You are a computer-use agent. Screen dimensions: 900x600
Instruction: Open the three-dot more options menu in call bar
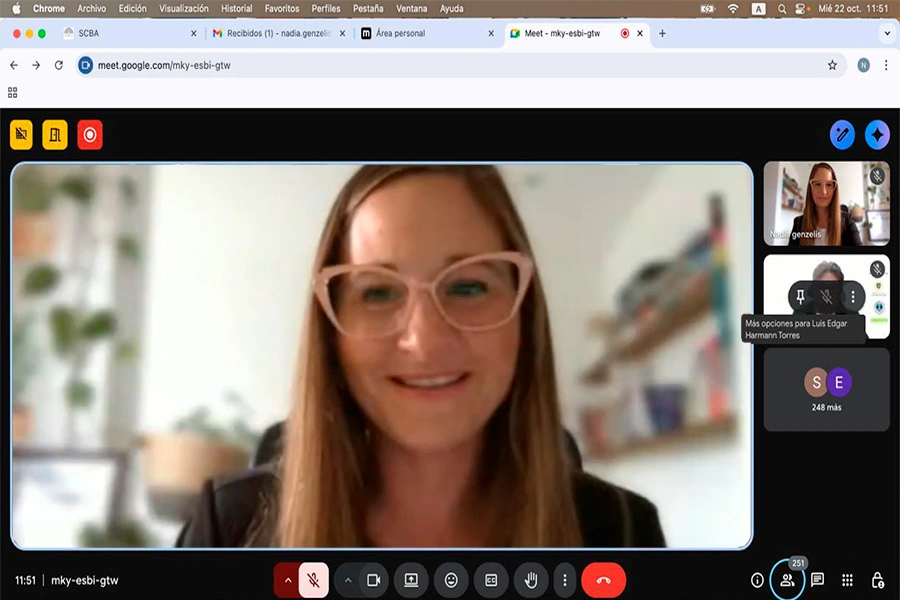564,580
